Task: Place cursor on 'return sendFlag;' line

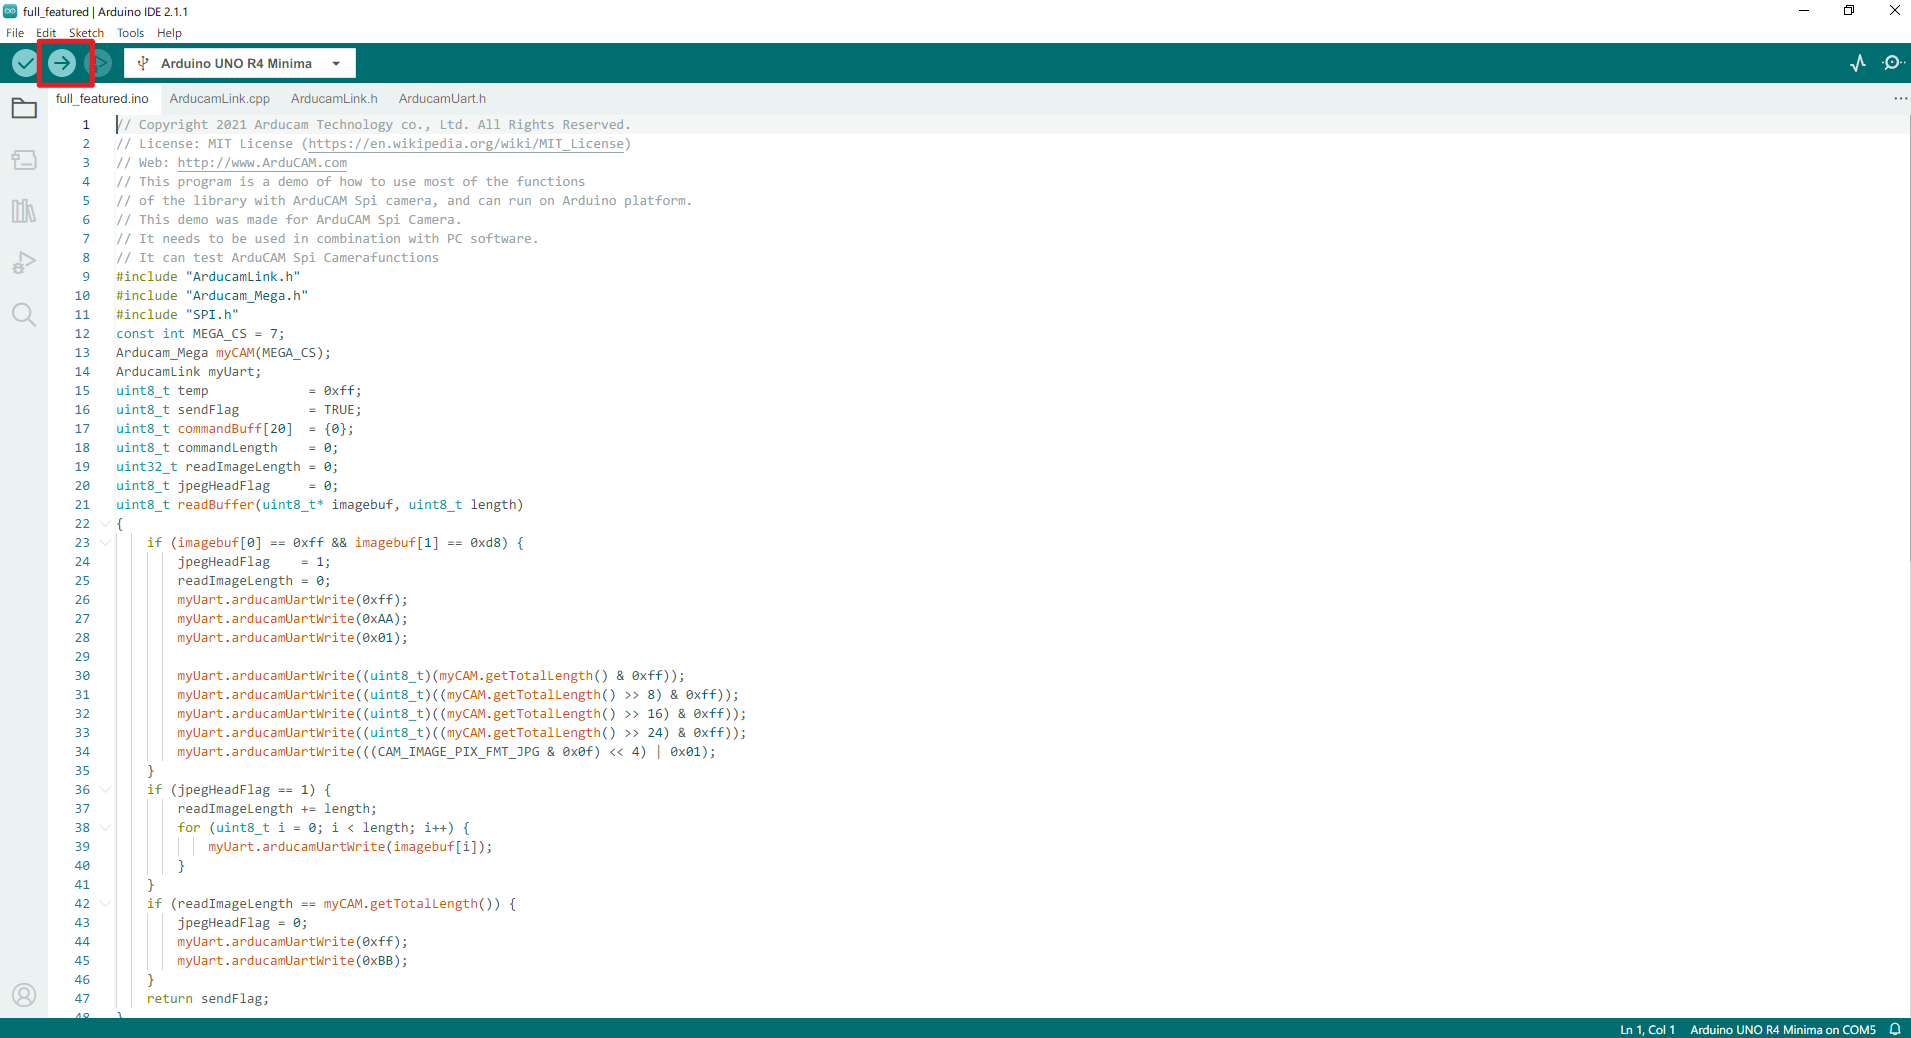Action: [x=208, y=999]
